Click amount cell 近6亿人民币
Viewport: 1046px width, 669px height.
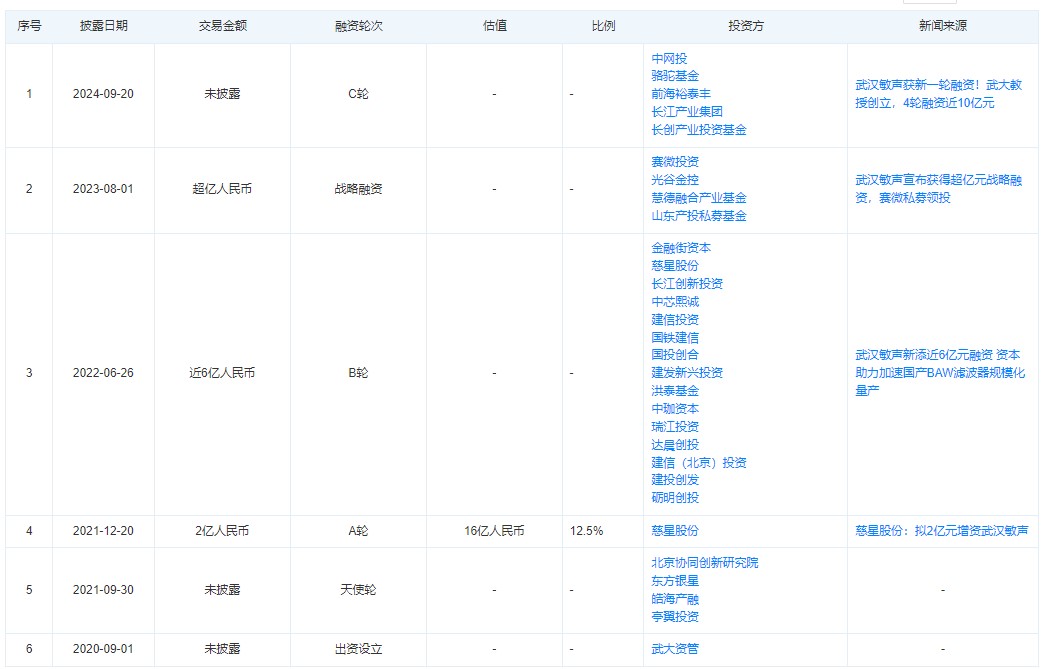[x=222, y=373]
